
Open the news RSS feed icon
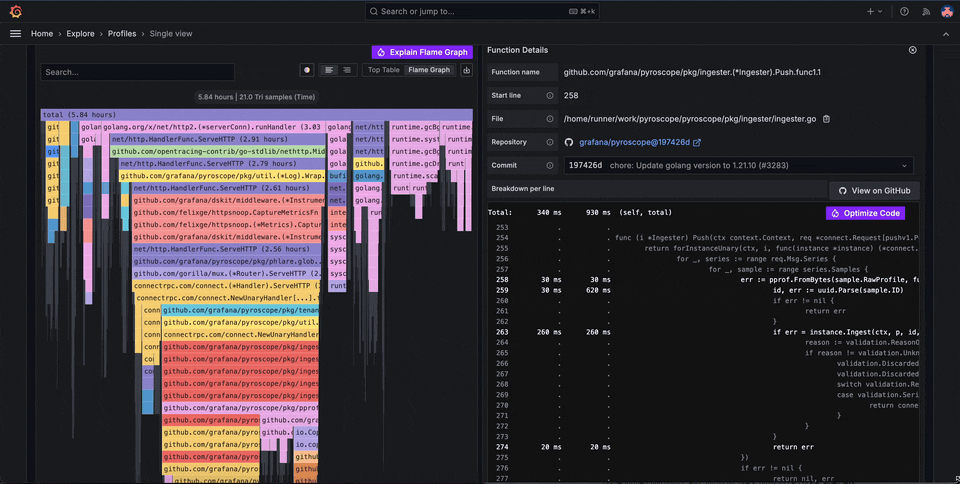pyautogui.click(x=925, y=11)
